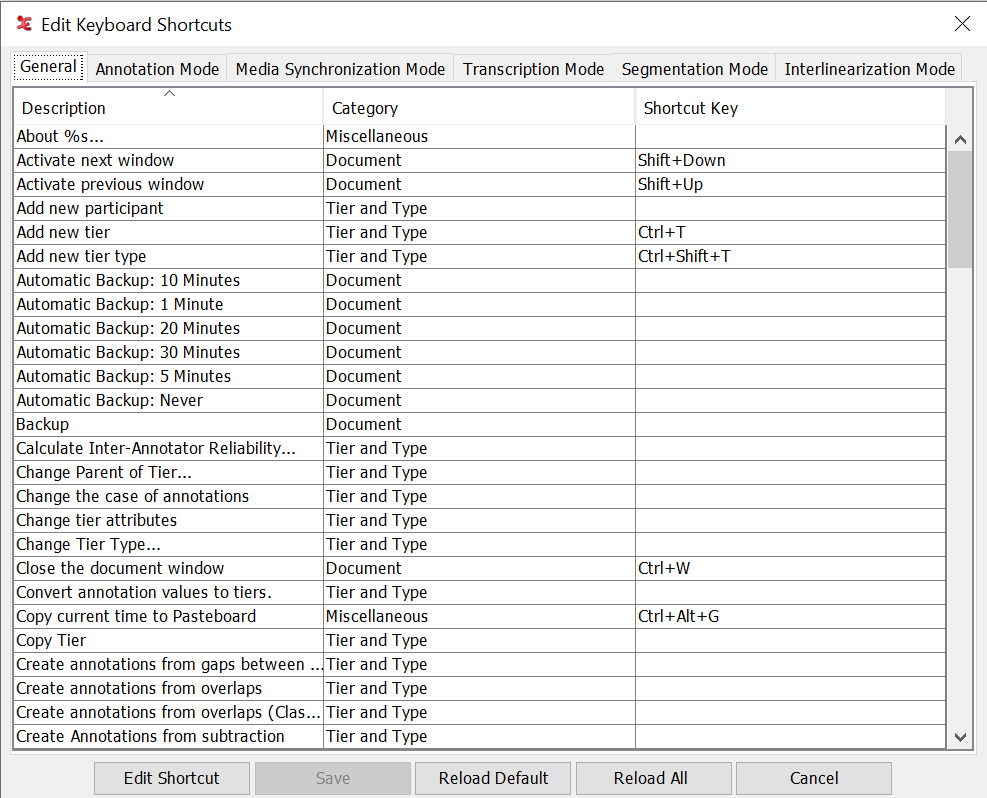
Task: Click the Edit Shortcut button
Action: (x=171, y=778)
